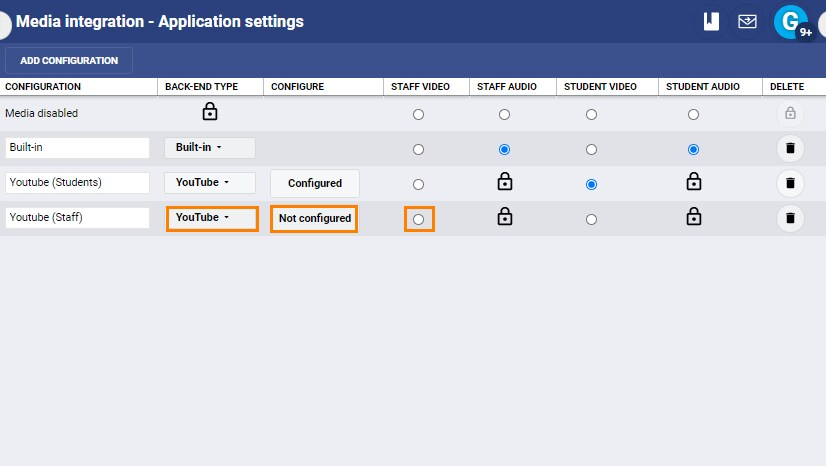Screen dimensions: 826x466
Task: Select Staff Video for Media disabled
Action: coord(418,114)
